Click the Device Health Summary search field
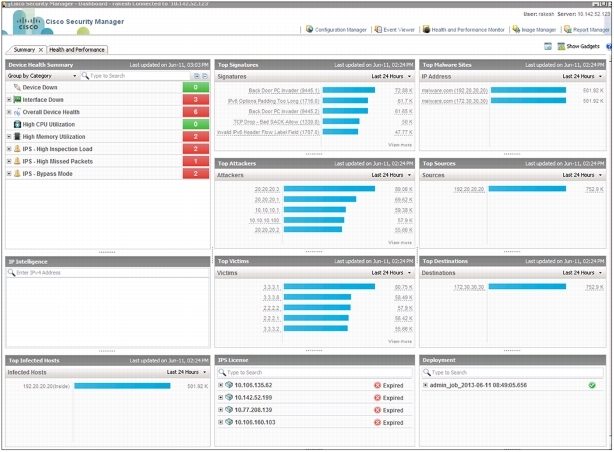The width and height of the screenshot is (614, 452). (135, 76)
